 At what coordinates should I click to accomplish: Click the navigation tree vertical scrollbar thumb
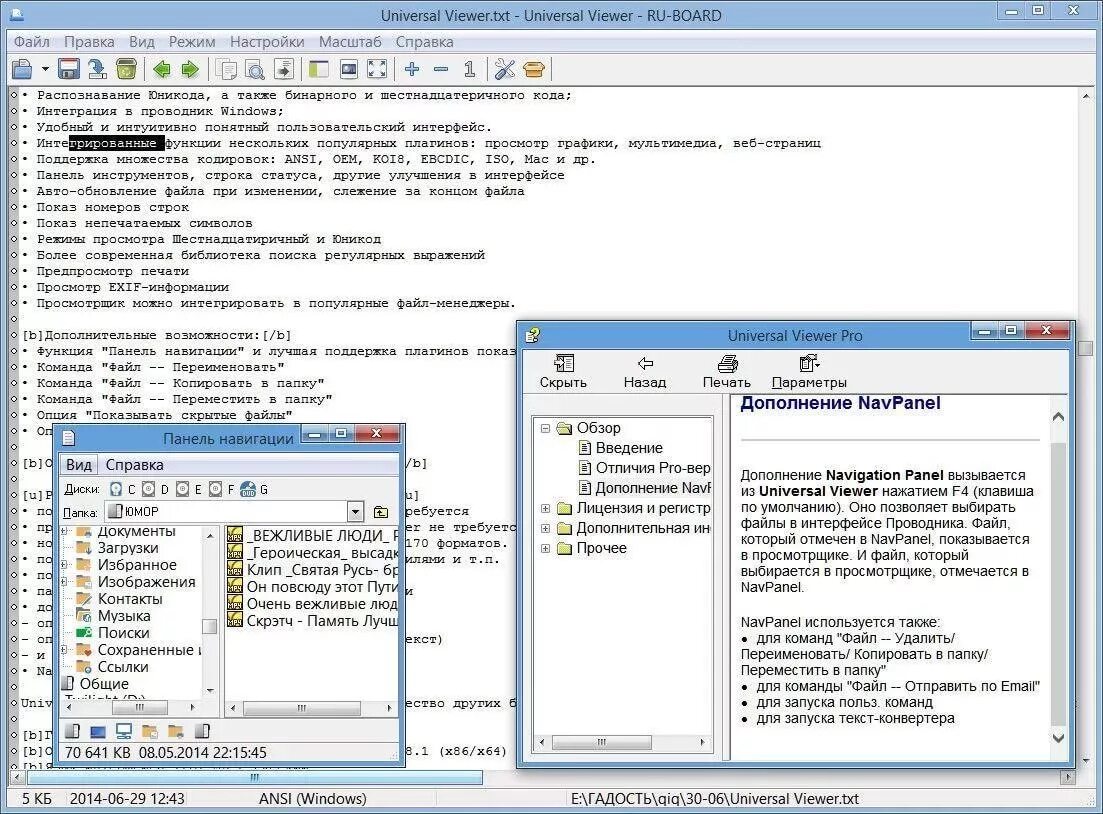[209, 626]
